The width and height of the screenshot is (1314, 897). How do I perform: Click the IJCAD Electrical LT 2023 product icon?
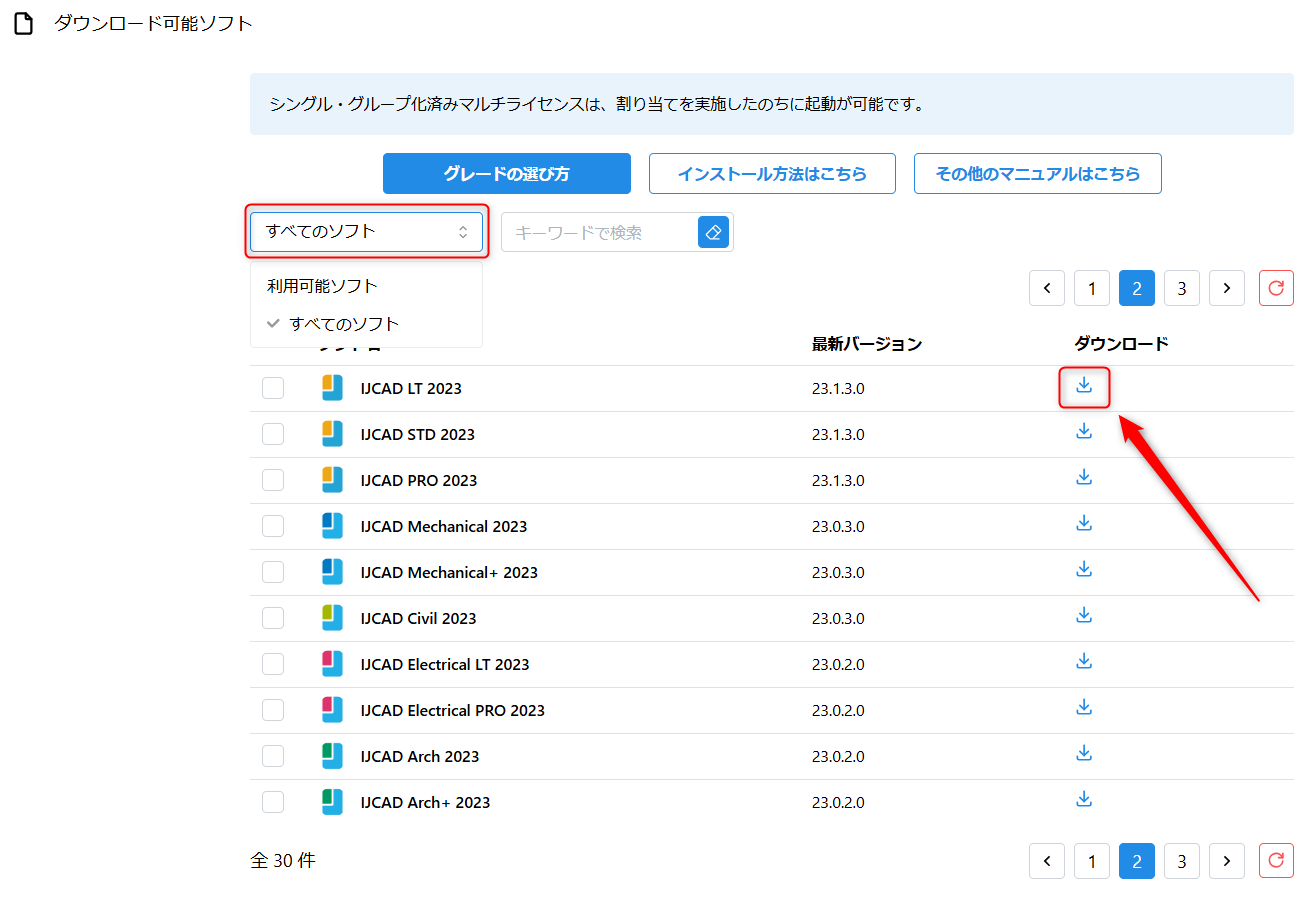332,664
